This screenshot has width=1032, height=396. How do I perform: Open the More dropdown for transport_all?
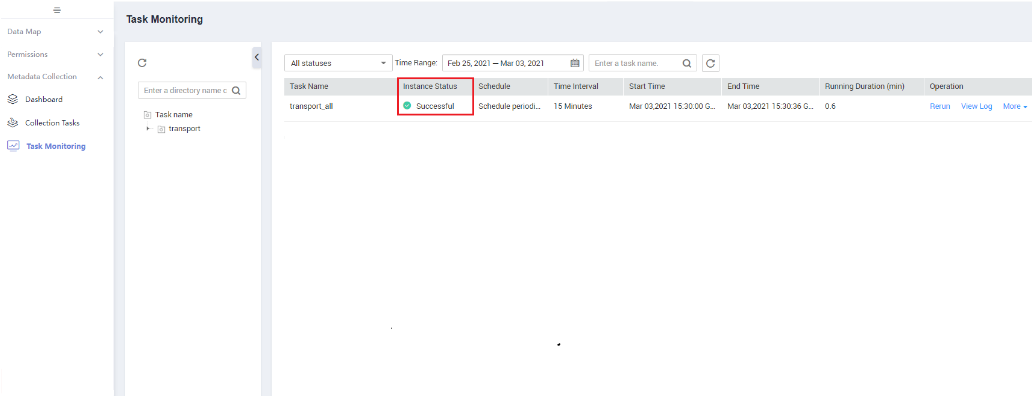pyautogui.click(x=1014, y=106)
